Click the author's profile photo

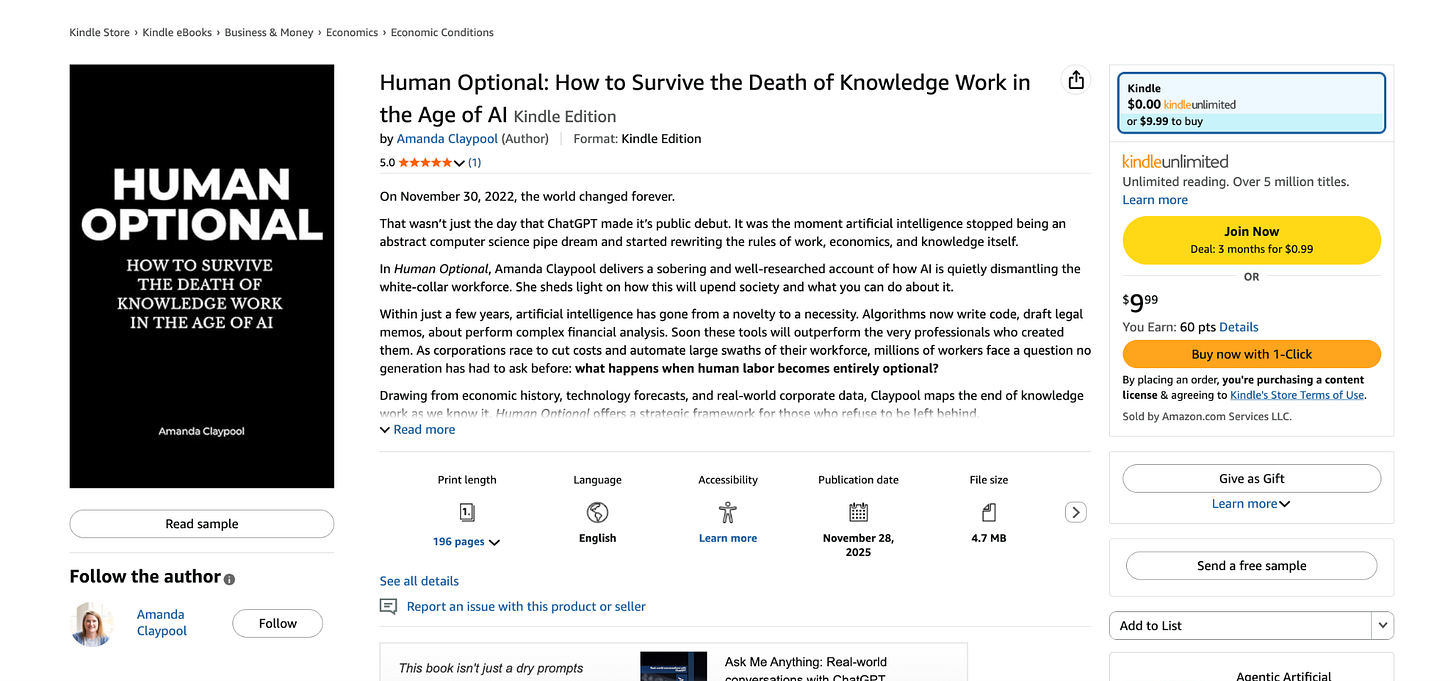point(91,623)
